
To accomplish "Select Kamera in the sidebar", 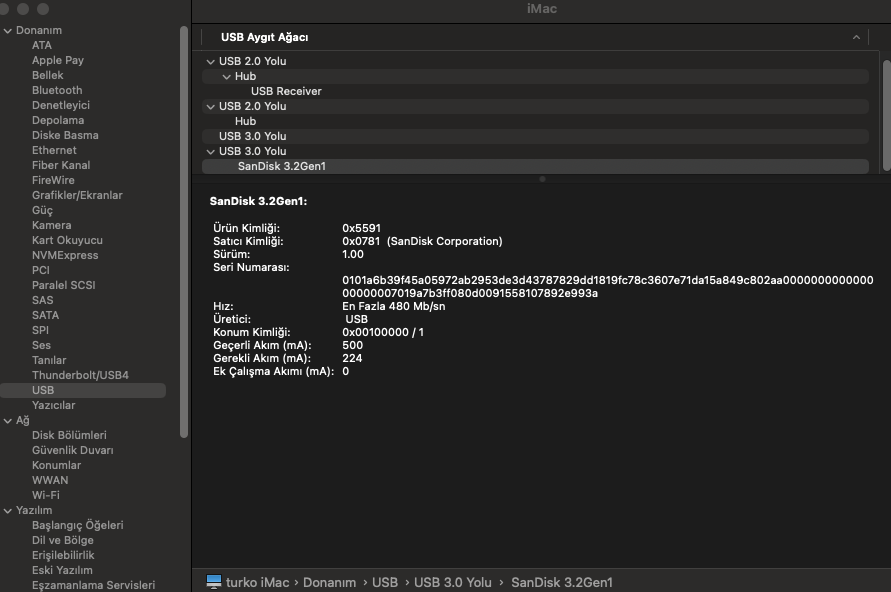I will [51, 225].
